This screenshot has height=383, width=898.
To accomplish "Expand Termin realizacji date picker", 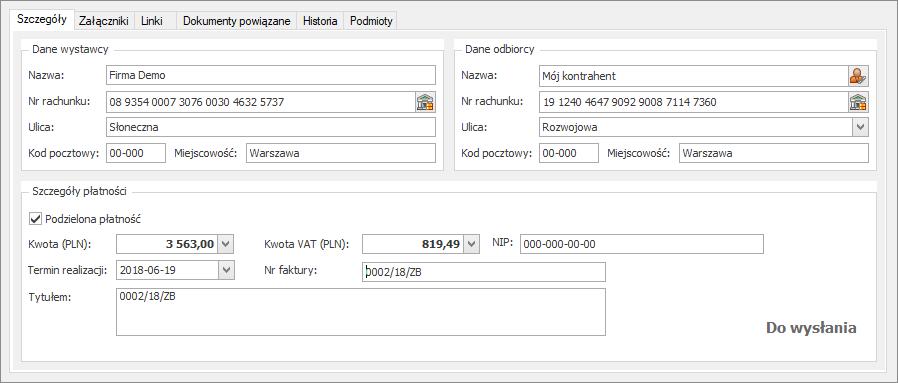I will [x=227, y=270].
